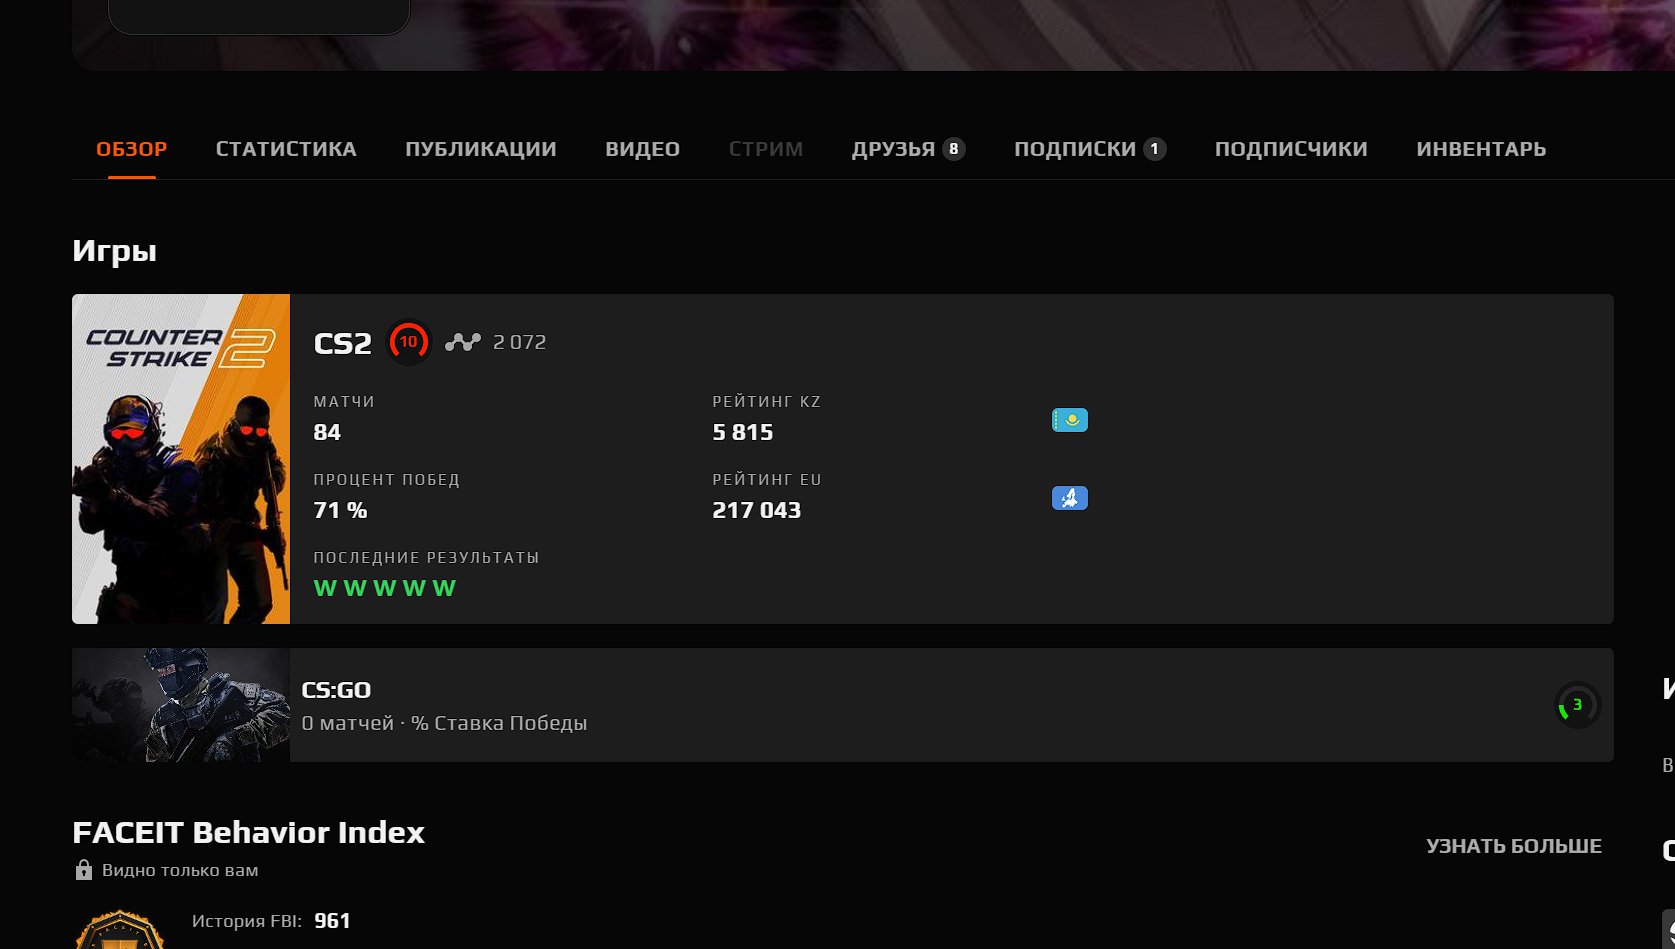
Task: Click the ELO value 2 072
Action: pyautogui.click(x=520, y=342)
